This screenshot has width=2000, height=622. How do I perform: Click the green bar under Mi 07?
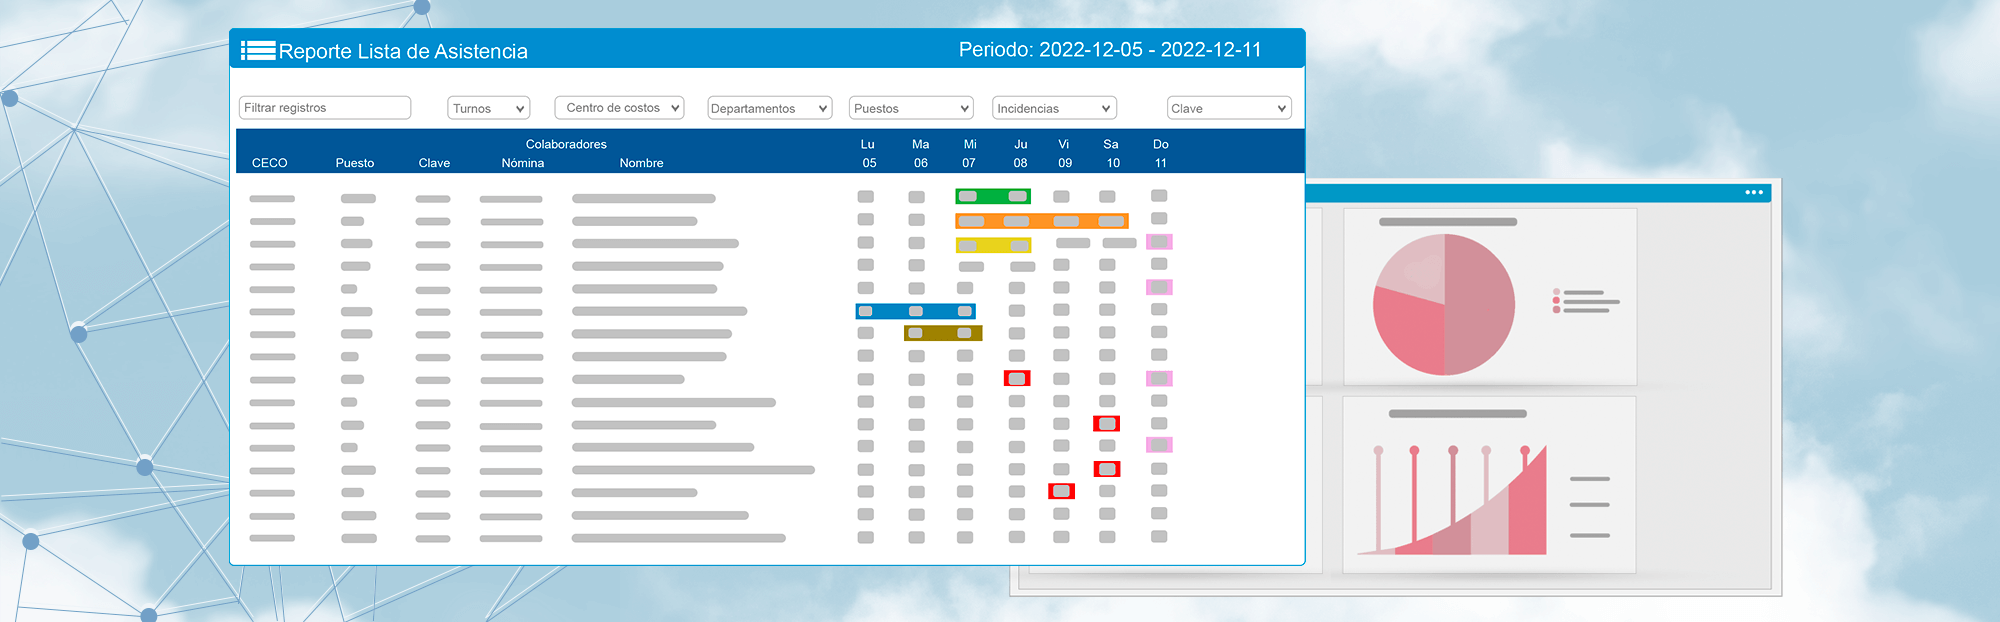pos(992,196)
